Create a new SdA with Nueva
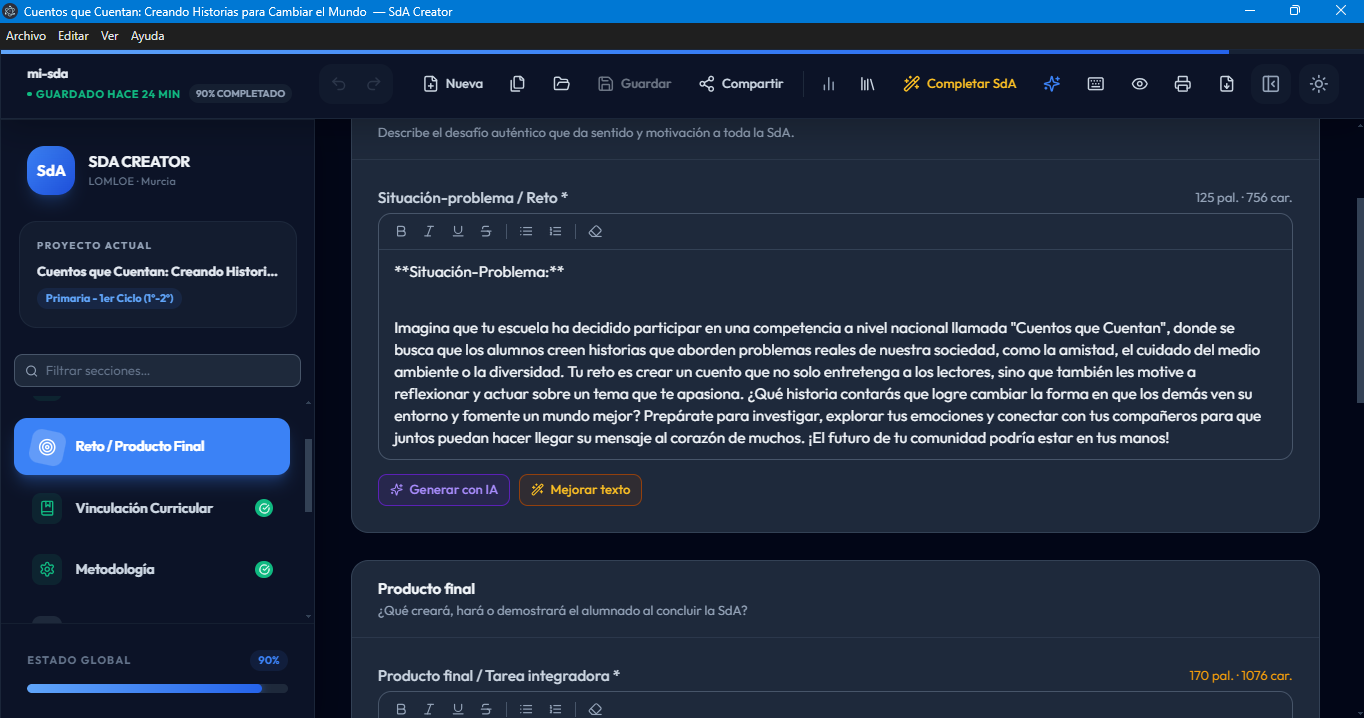Viewport: 1364px width, 718px height. pos(453,84)
